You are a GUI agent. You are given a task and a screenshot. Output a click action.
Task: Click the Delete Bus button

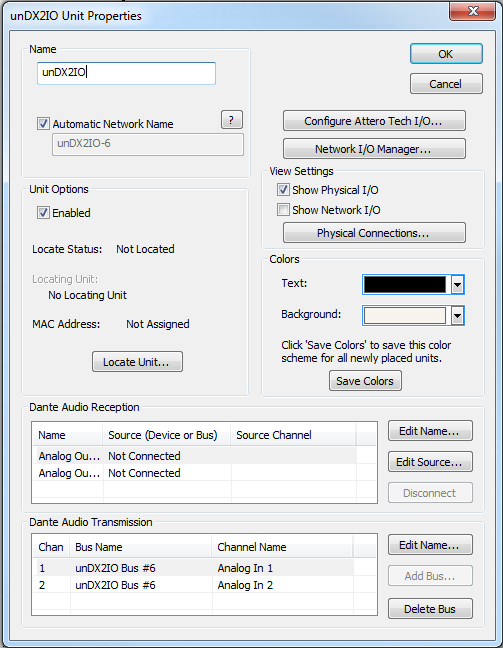point(430,609)
